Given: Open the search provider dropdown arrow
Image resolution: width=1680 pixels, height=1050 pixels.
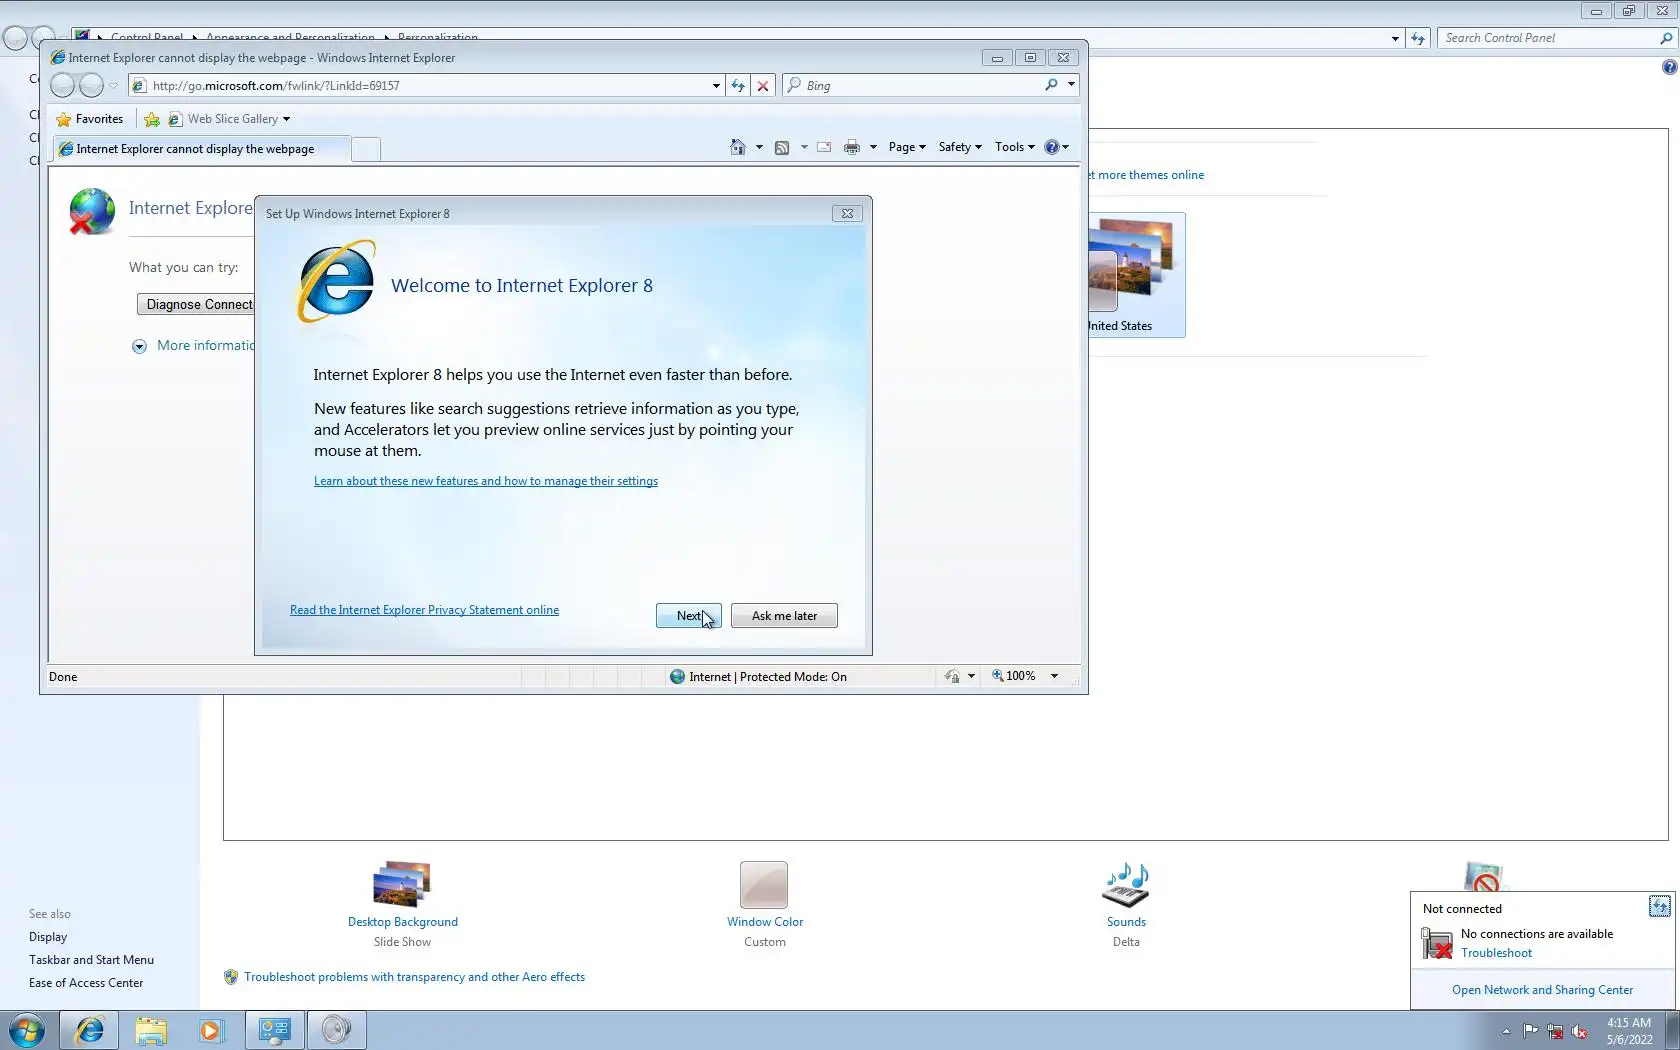Looking at the screenshot, I should (1071, 85).
